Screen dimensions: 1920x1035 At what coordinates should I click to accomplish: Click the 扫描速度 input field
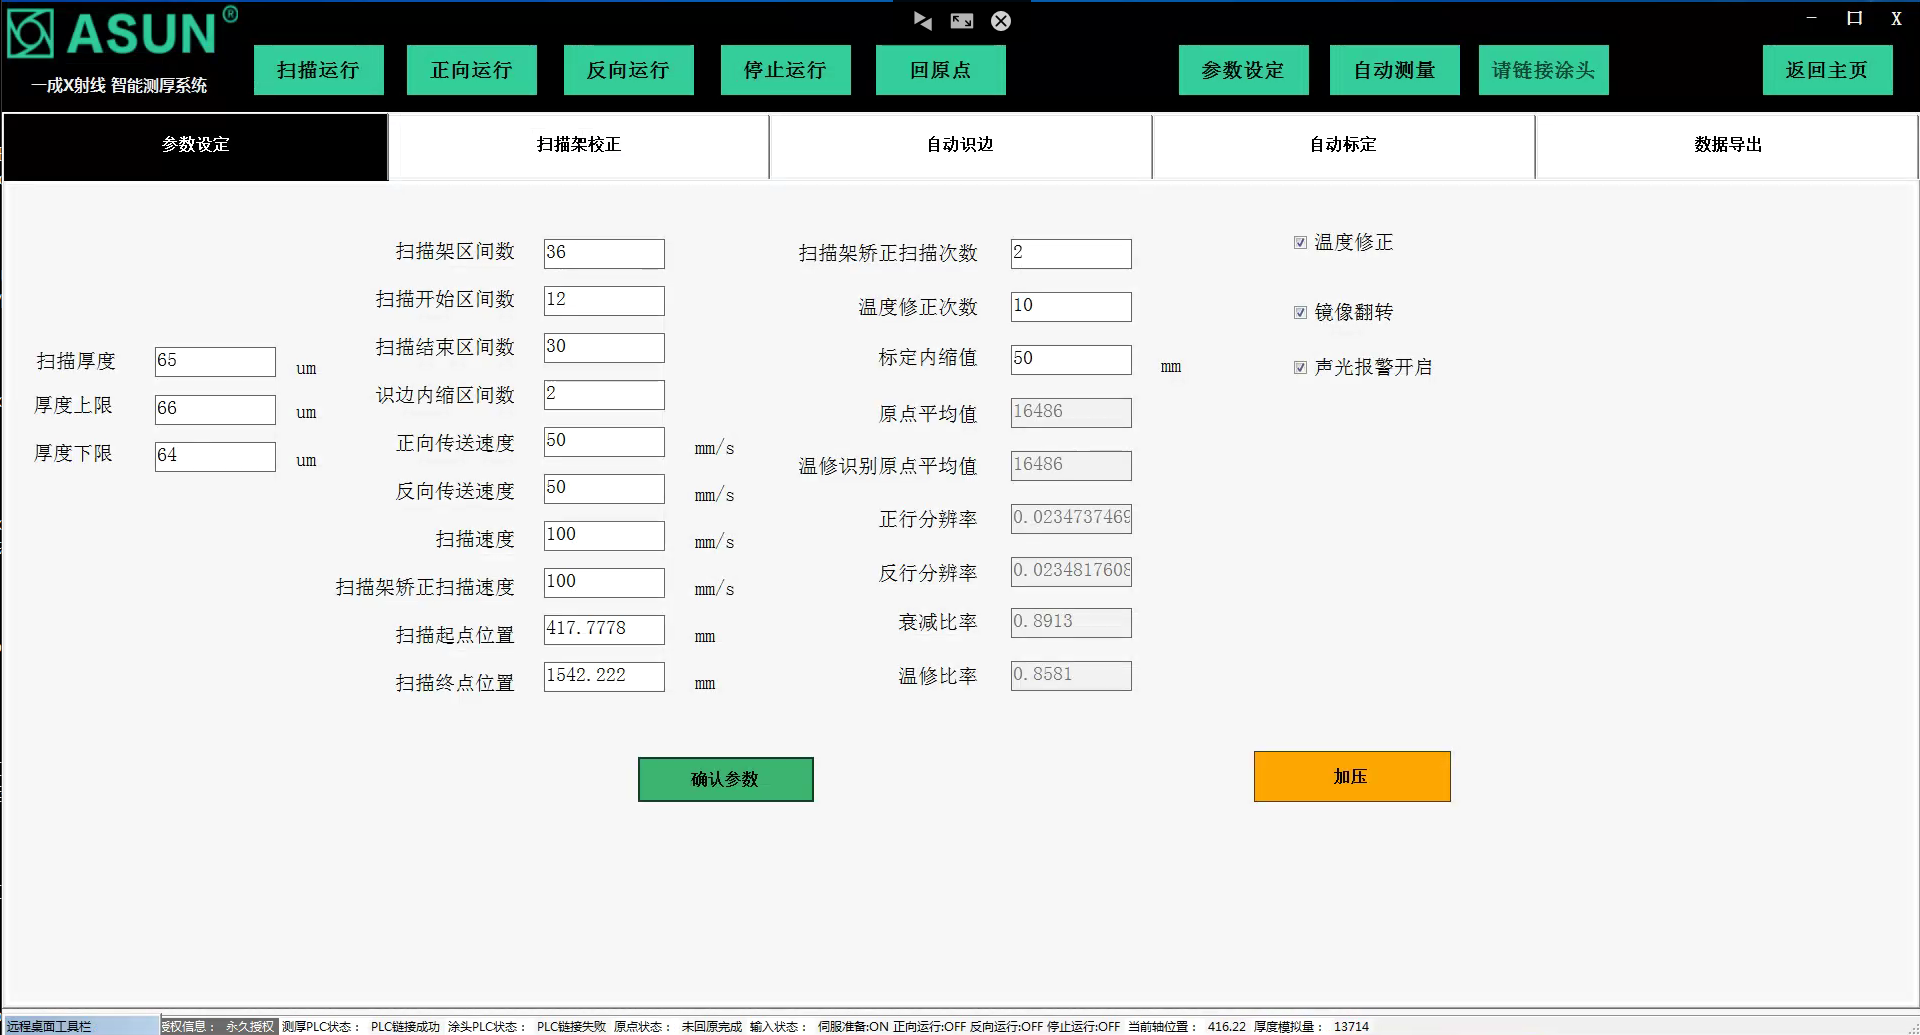[603, 535]
